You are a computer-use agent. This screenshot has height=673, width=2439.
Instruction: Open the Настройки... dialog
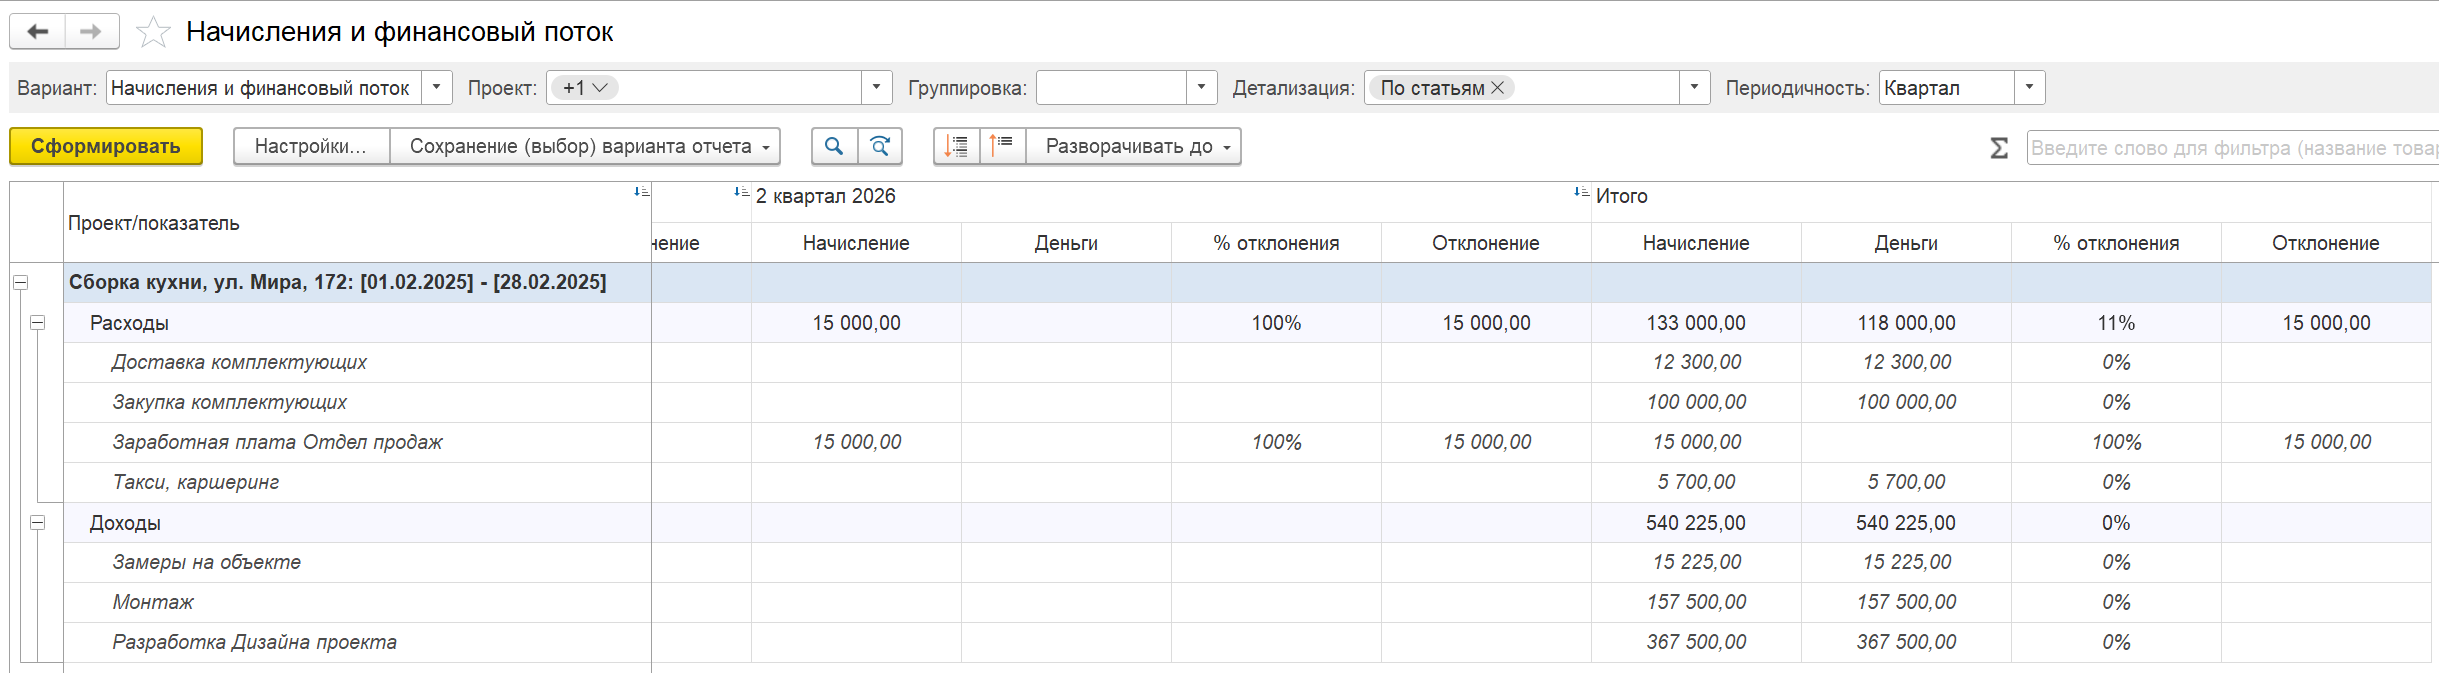(311, 146)
